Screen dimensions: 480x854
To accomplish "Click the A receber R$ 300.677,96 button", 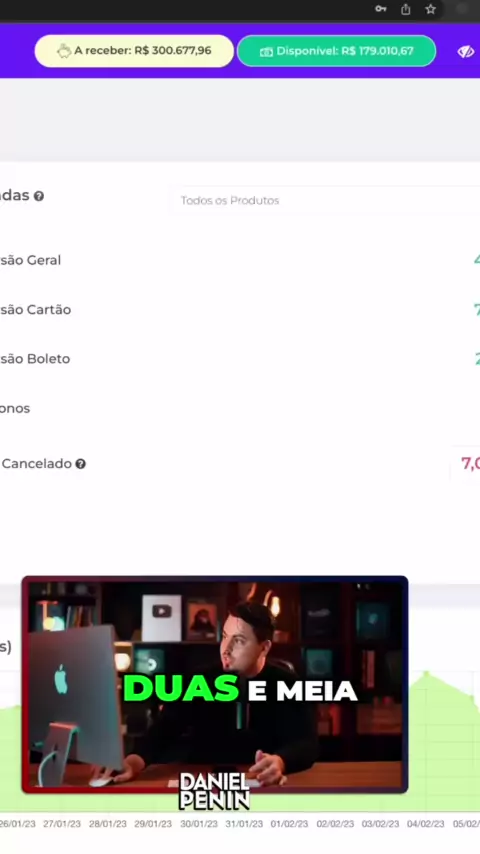I will point(134,51).
